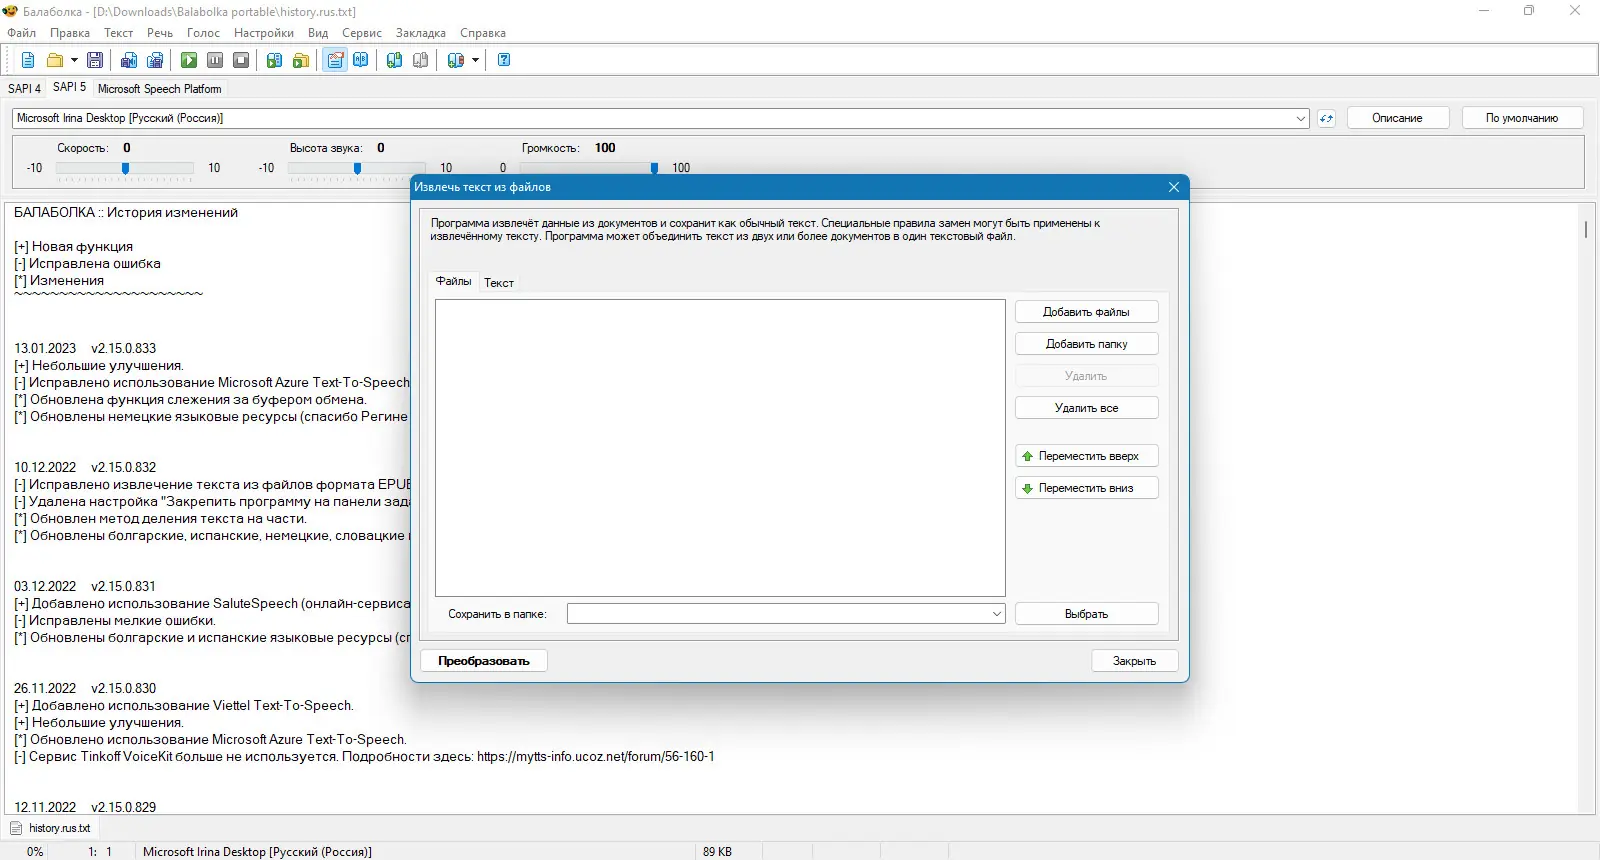
Task: Click the document icon on the history.rus.txt tab
Action: point(16,828)
